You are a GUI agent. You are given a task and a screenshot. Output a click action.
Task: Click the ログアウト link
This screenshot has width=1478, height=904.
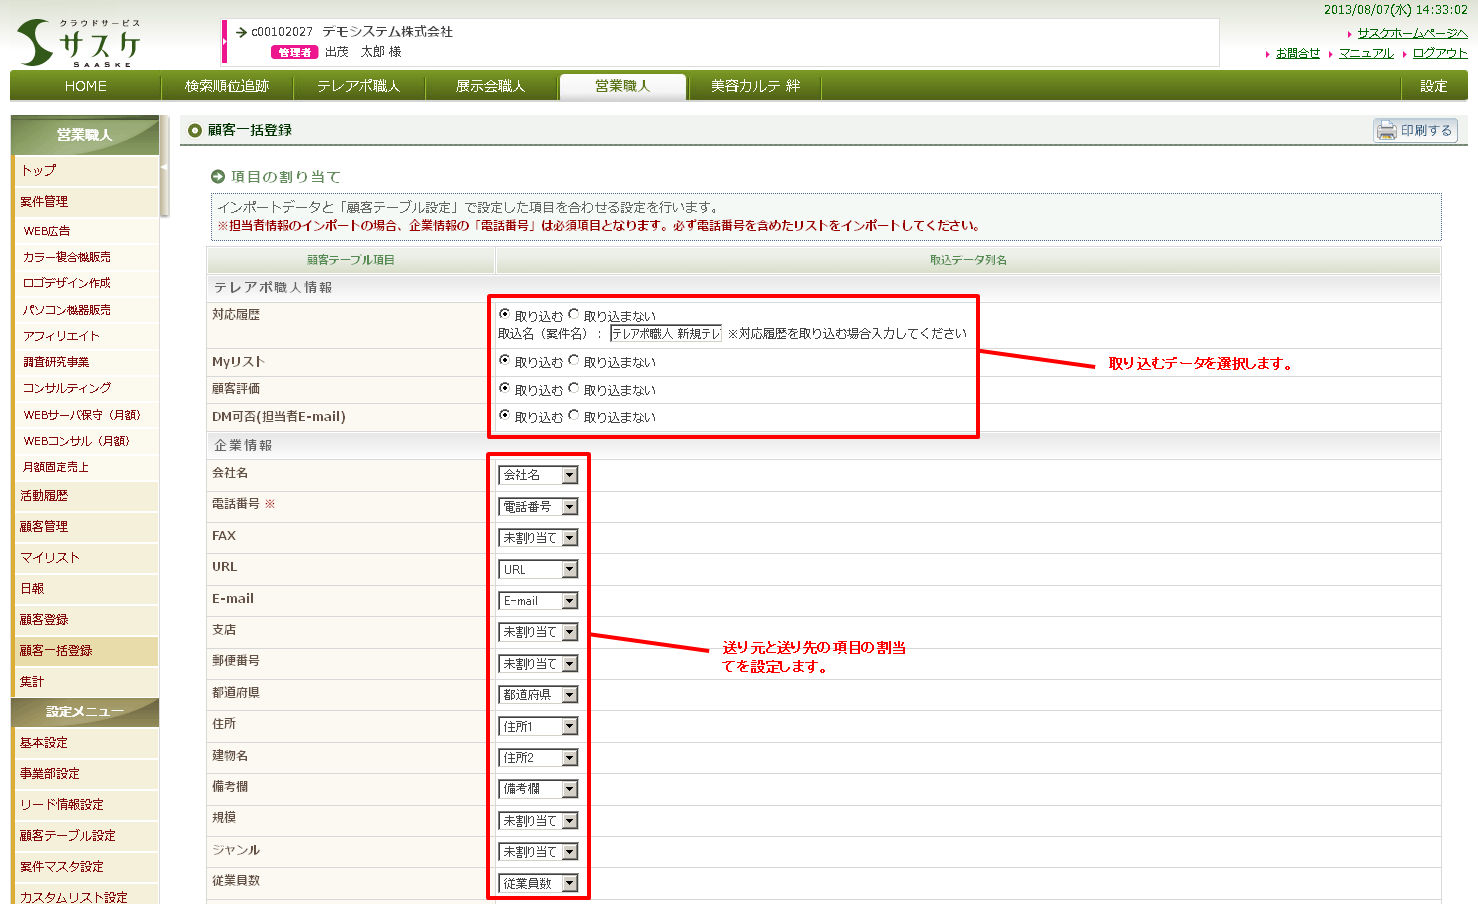pyautogui.click(x=1439, y=53)
